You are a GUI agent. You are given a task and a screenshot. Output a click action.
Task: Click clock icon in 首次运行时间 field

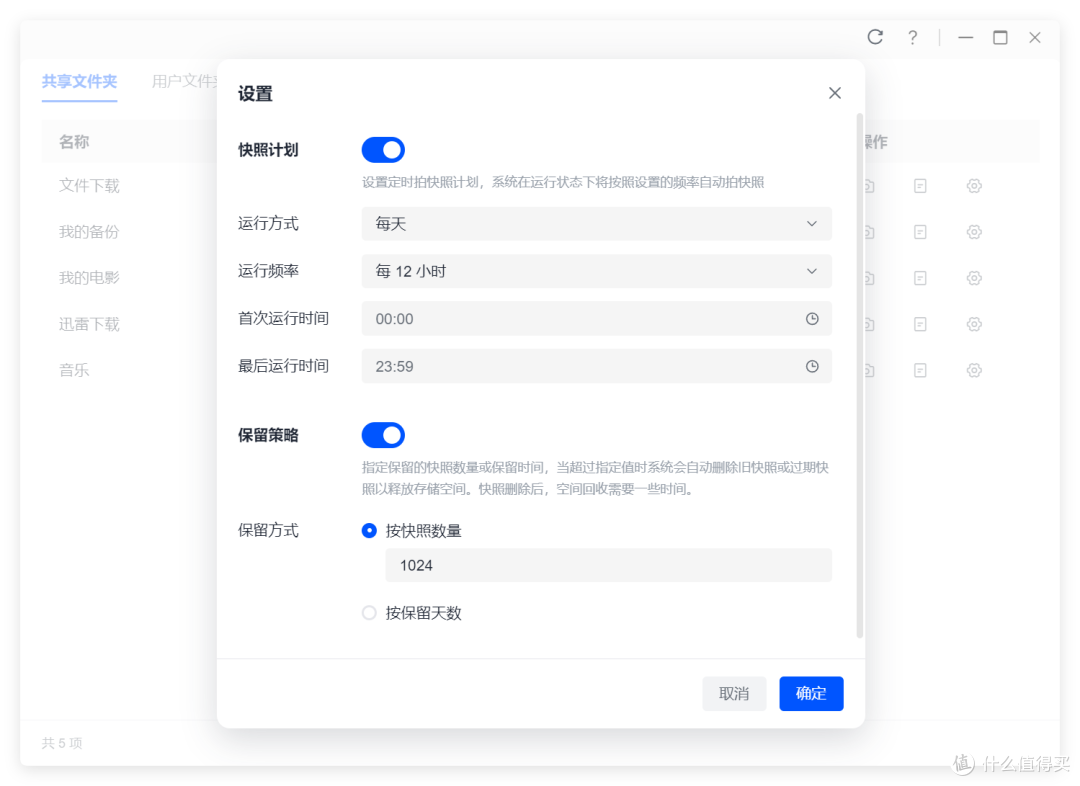click(812, 319)
